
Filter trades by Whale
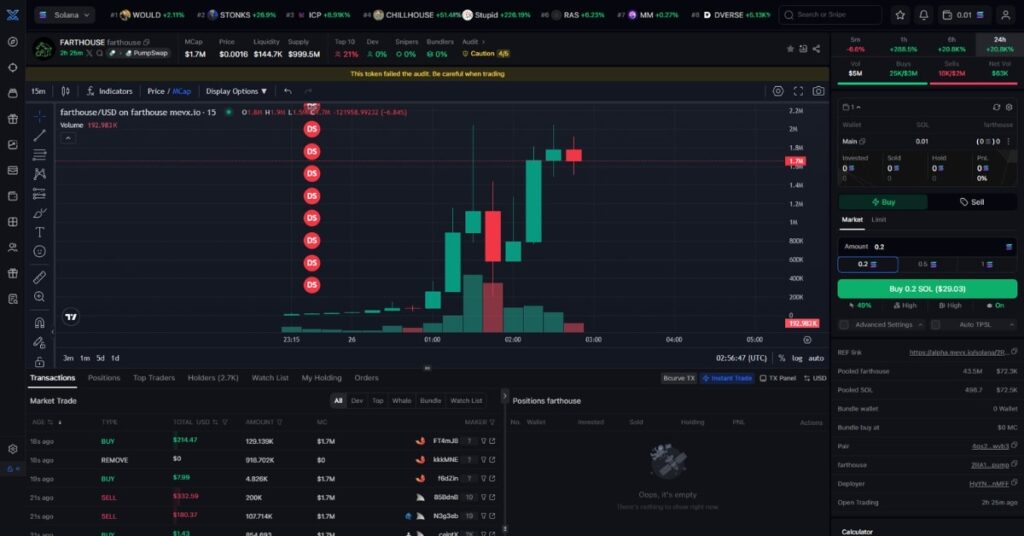[x=402, y=401]
